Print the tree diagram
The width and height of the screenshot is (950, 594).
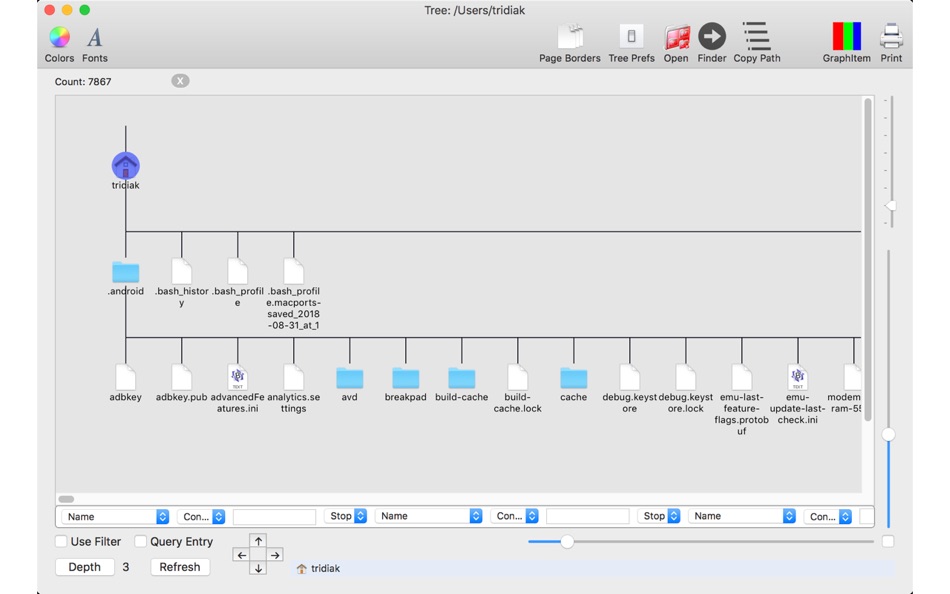(891, 43)
